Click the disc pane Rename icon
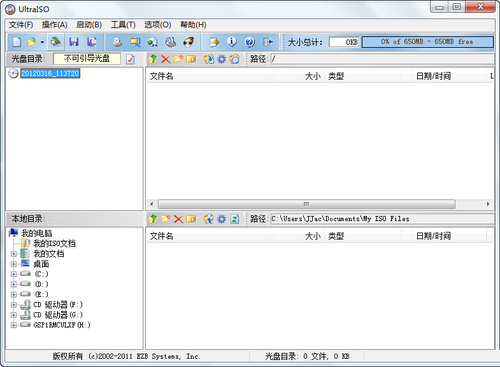 pos(191,59)
